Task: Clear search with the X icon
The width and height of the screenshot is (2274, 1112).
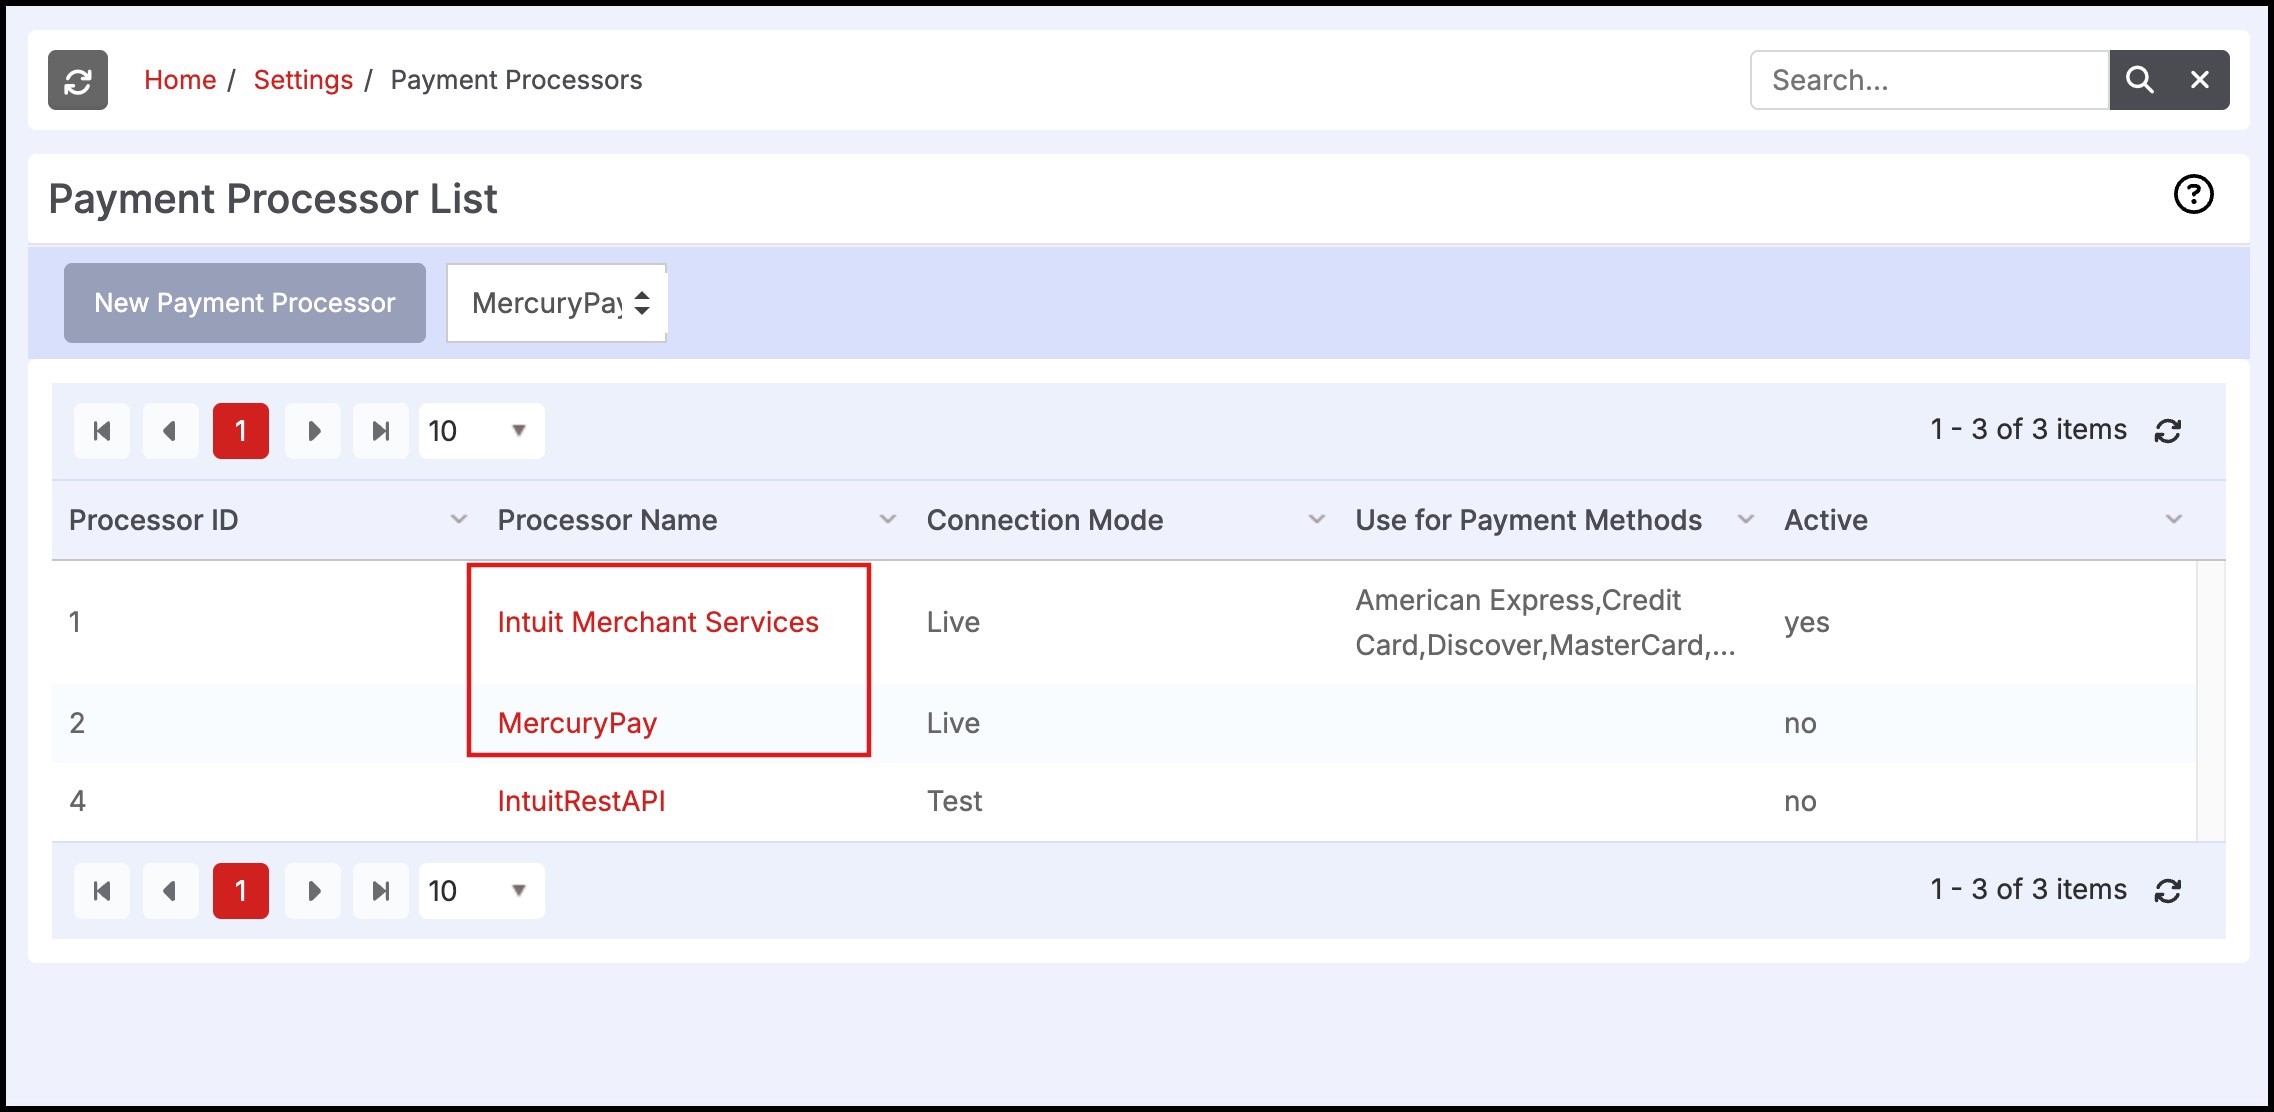Action: (x=2199, y=80)
